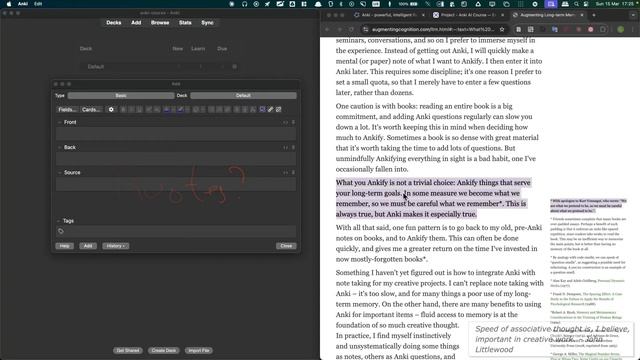The width and height of the screenshot is (640, 360).
Task: Click the browser reload icon
Action: [x=352, y=29]
